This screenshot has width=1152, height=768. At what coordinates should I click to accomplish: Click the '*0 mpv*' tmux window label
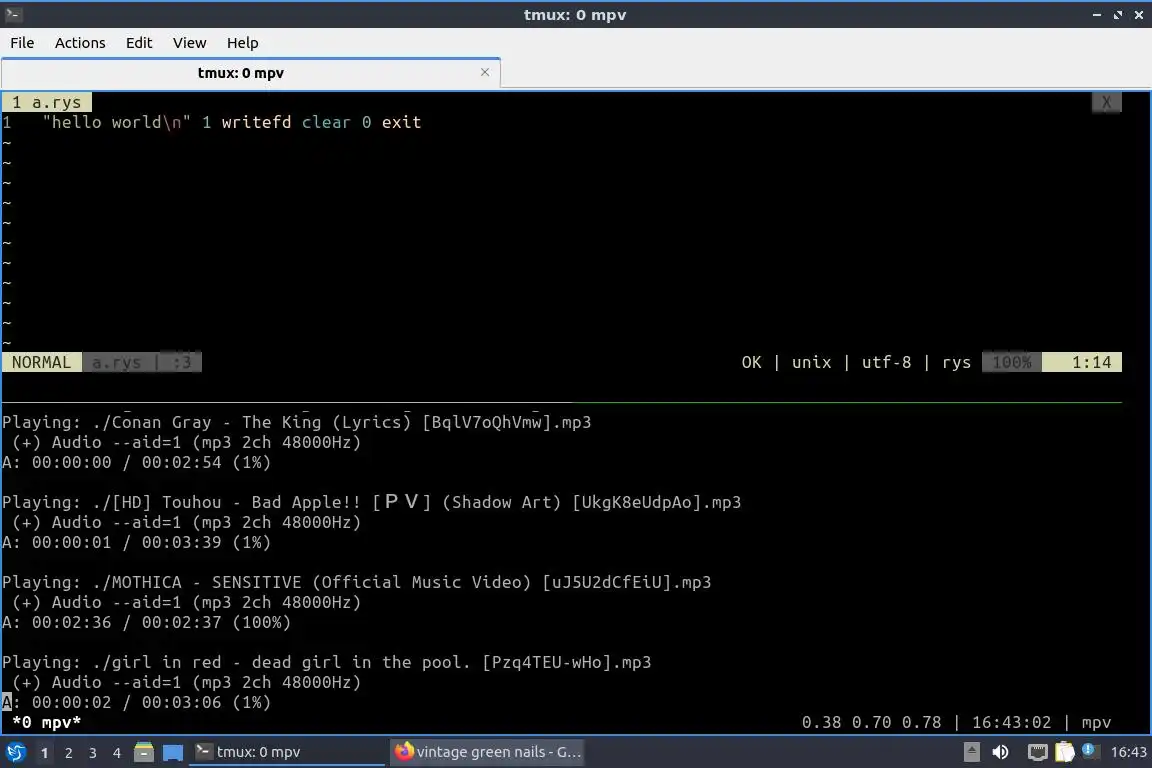point(46,722)
